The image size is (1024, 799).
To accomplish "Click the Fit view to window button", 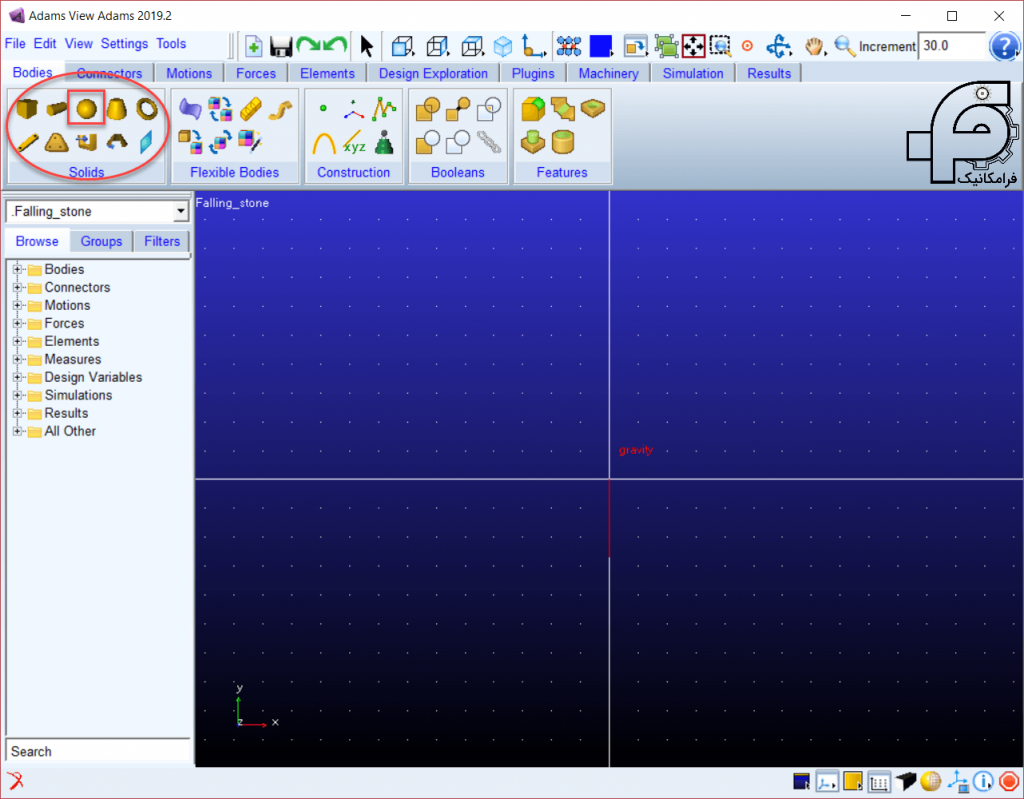I will (x=694, y=46).
